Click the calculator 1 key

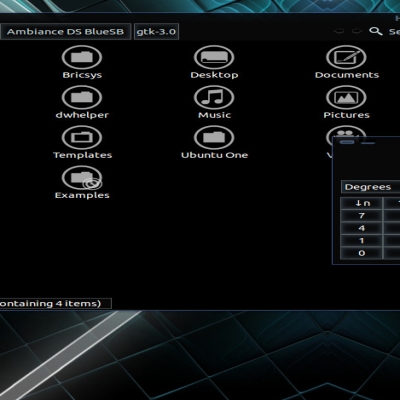pyautogui.click(x=361, y=241)
